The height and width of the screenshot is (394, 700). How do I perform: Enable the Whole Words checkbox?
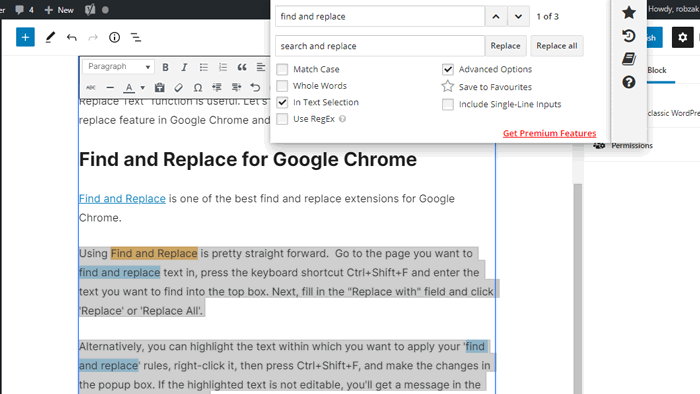[282, 86]
